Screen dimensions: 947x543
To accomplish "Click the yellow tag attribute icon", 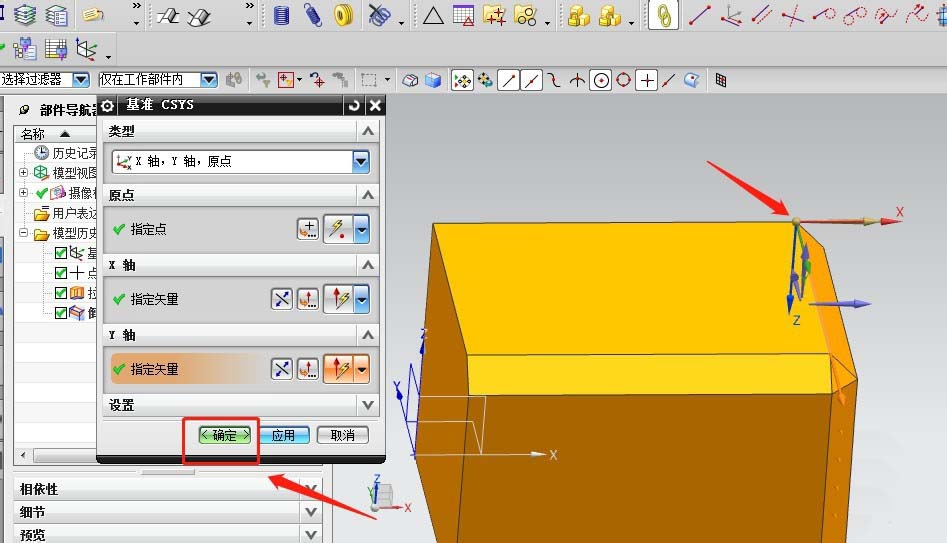I will (x=93, y=14).
